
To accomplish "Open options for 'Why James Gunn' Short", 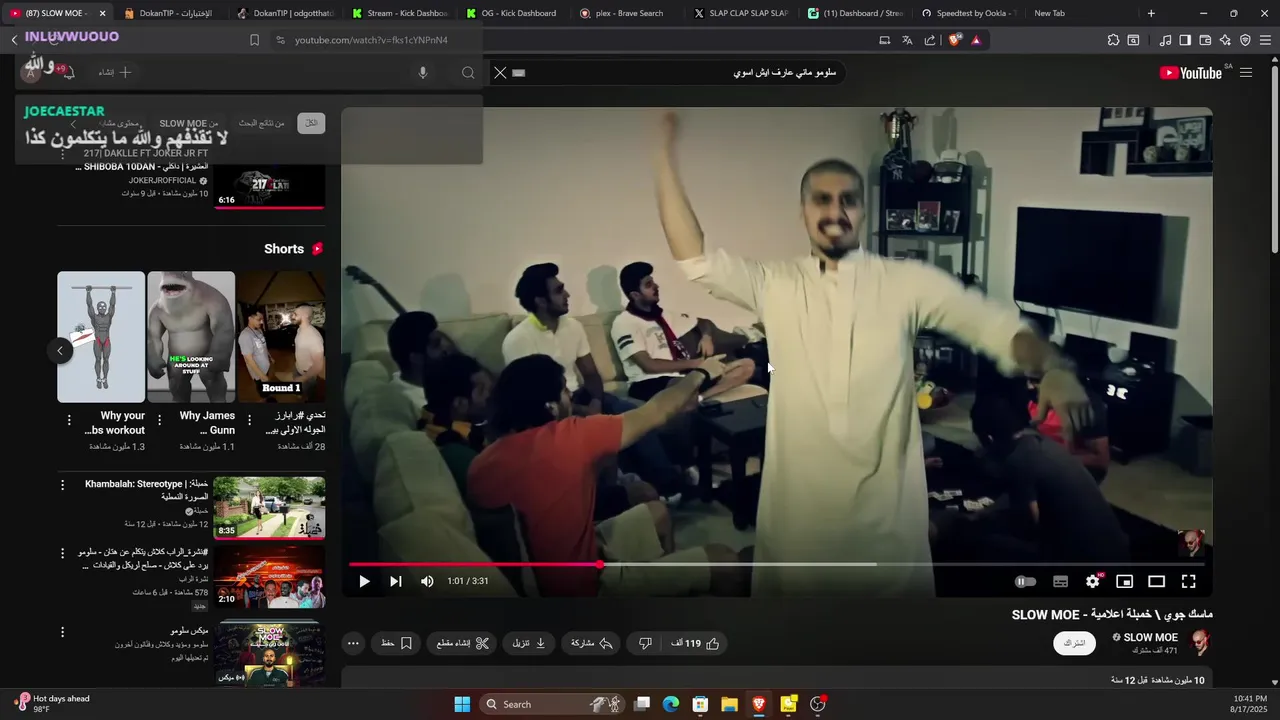I will tap(159, 420).
